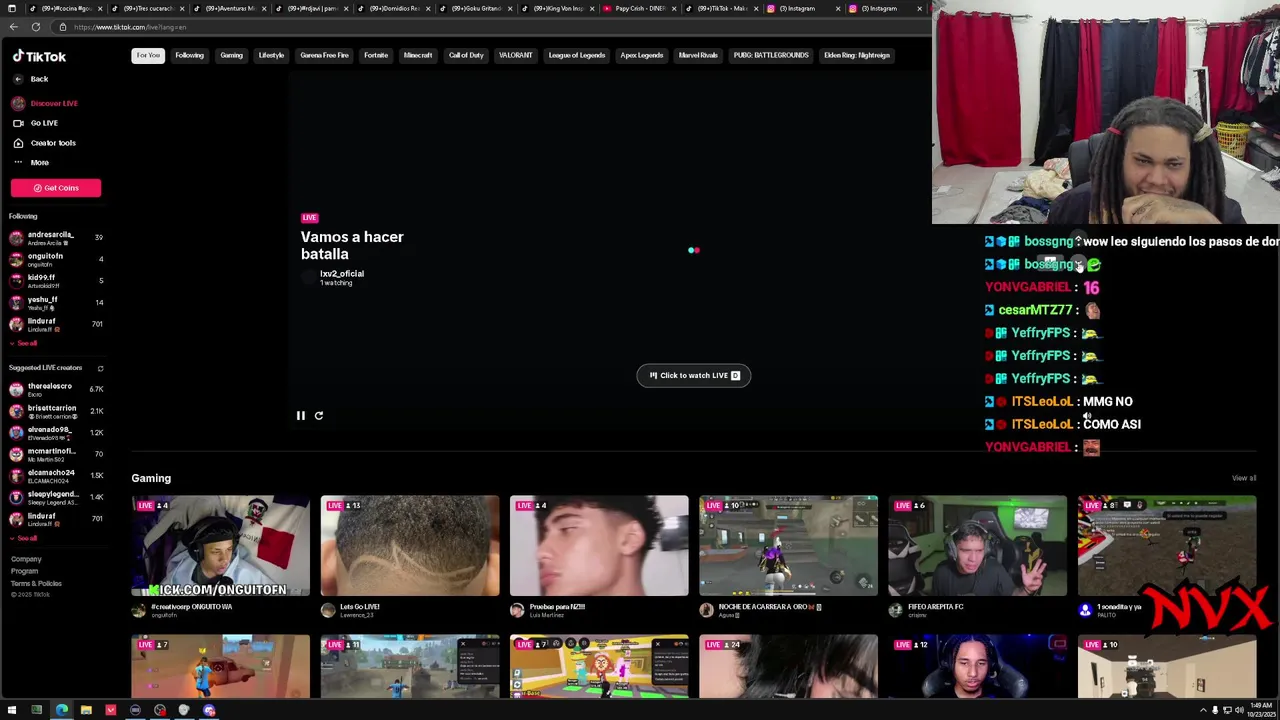Select the Lifestyle category tab

coord(271,55)
